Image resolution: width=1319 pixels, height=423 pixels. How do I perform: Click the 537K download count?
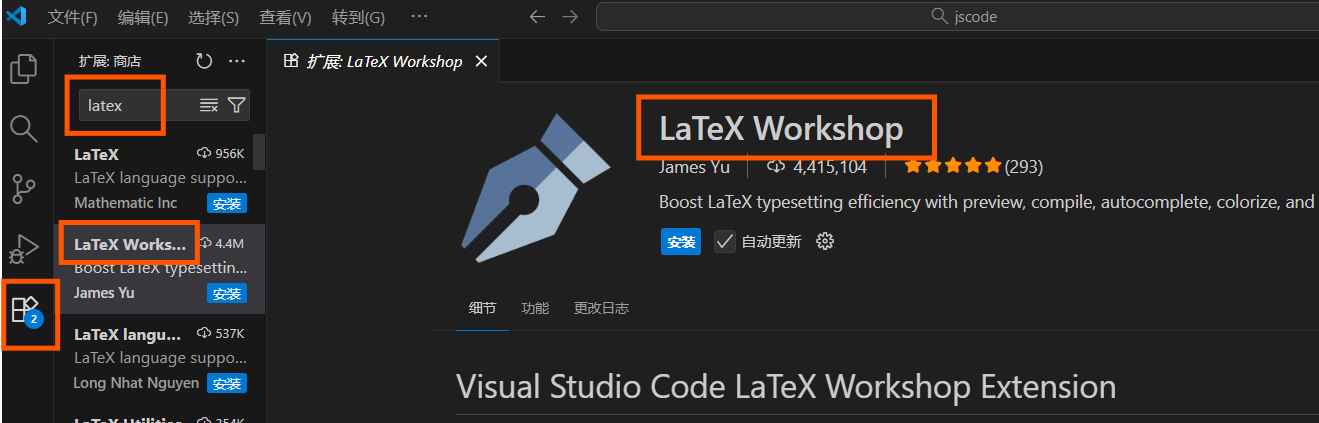click(x=221, y=334)
